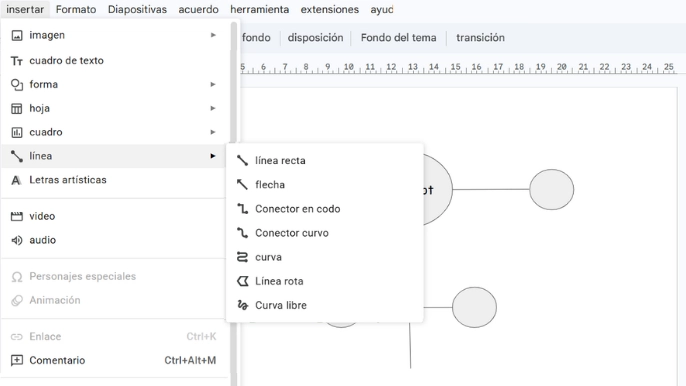Click the Línea rota polyline icon
686x386 pixels.
click(x=242, y=281)
